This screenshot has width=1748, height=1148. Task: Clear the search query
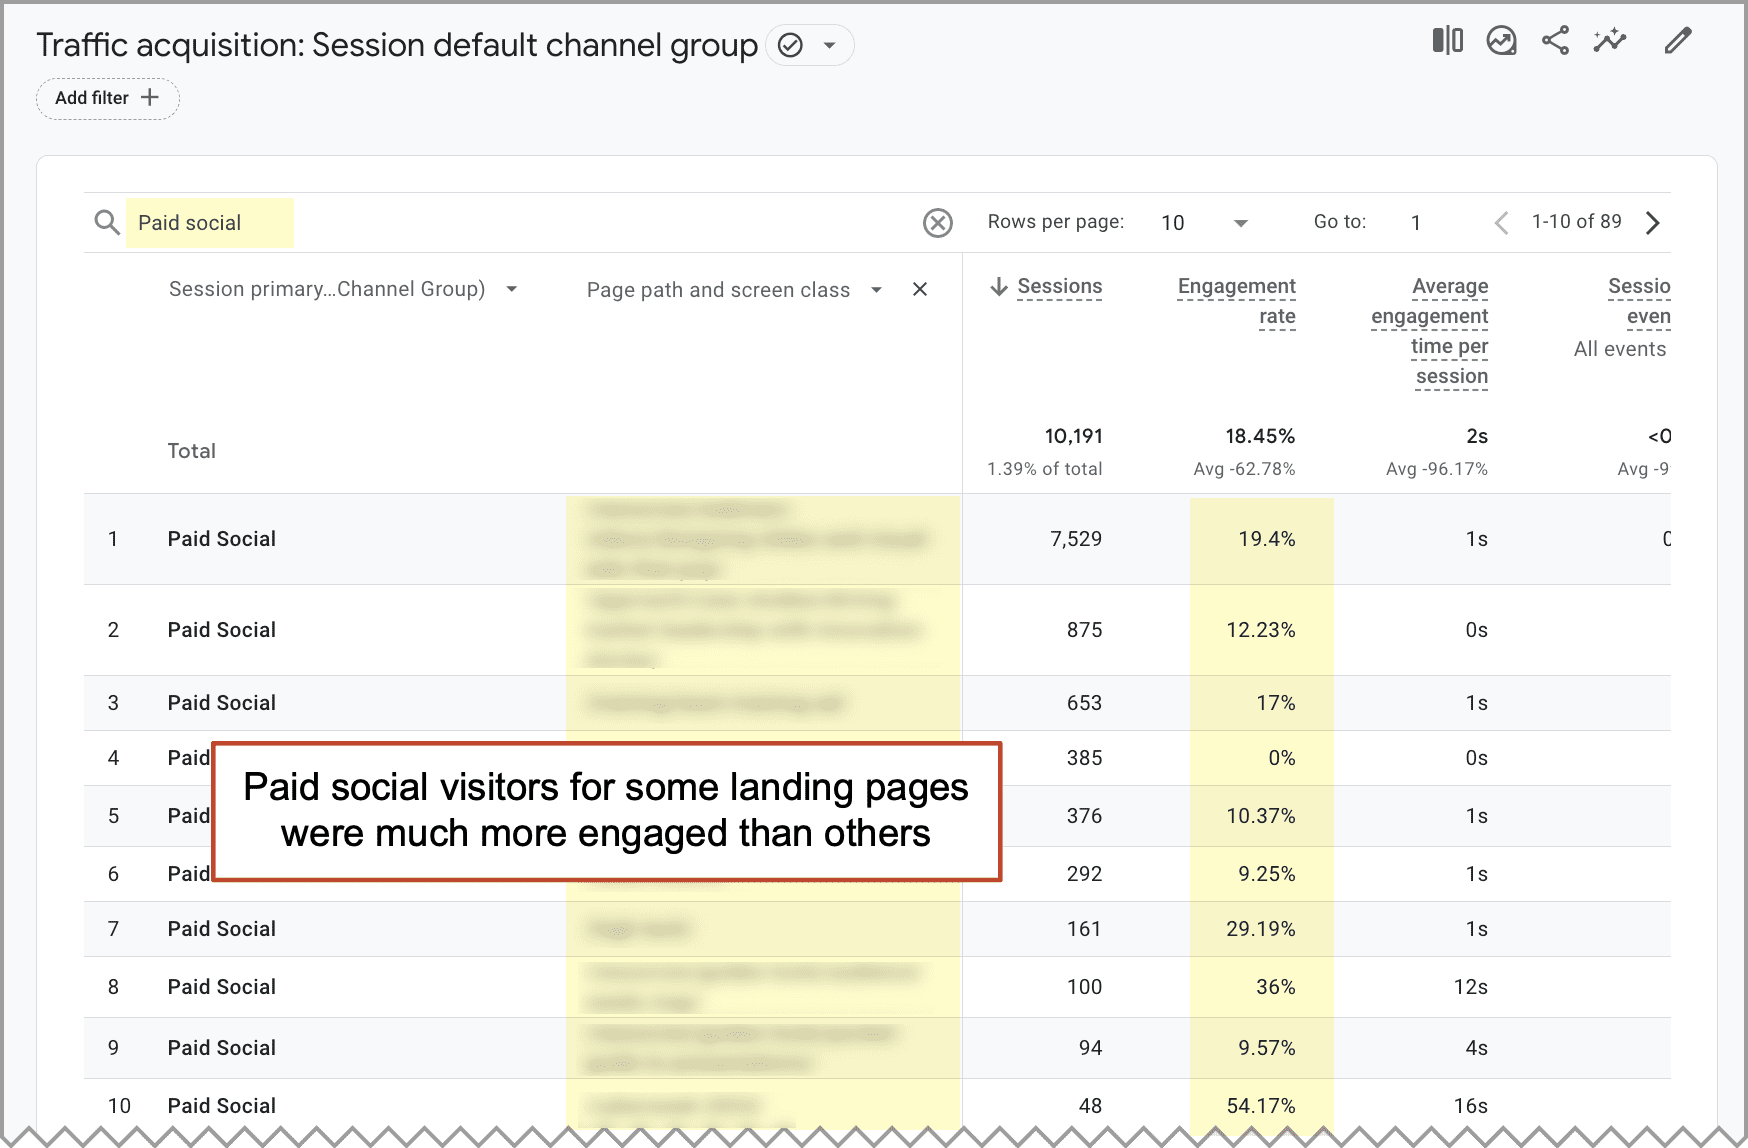[937, 222]
